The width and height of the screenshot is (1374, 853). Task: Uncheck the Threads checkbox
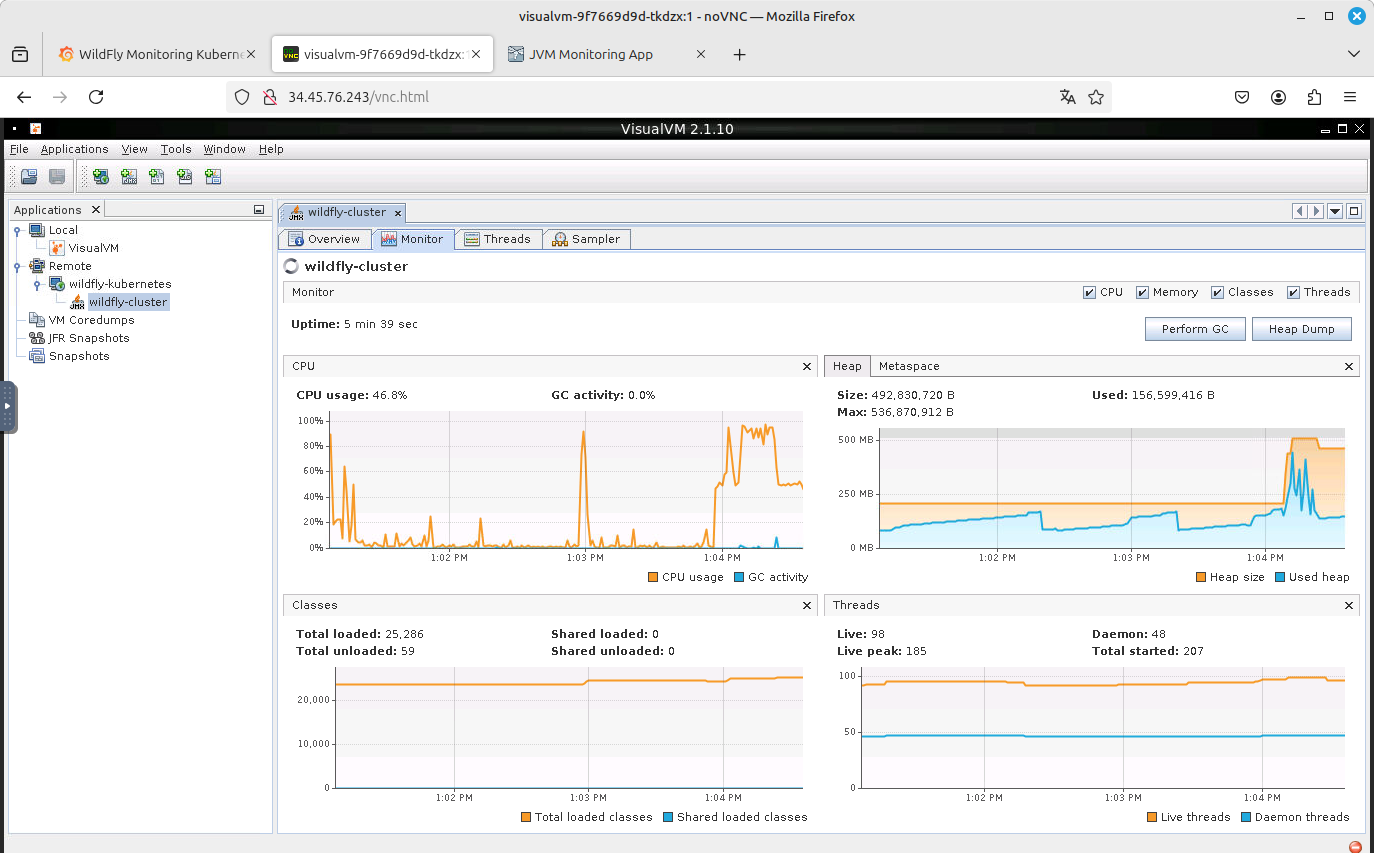(x=1294, y=293)
